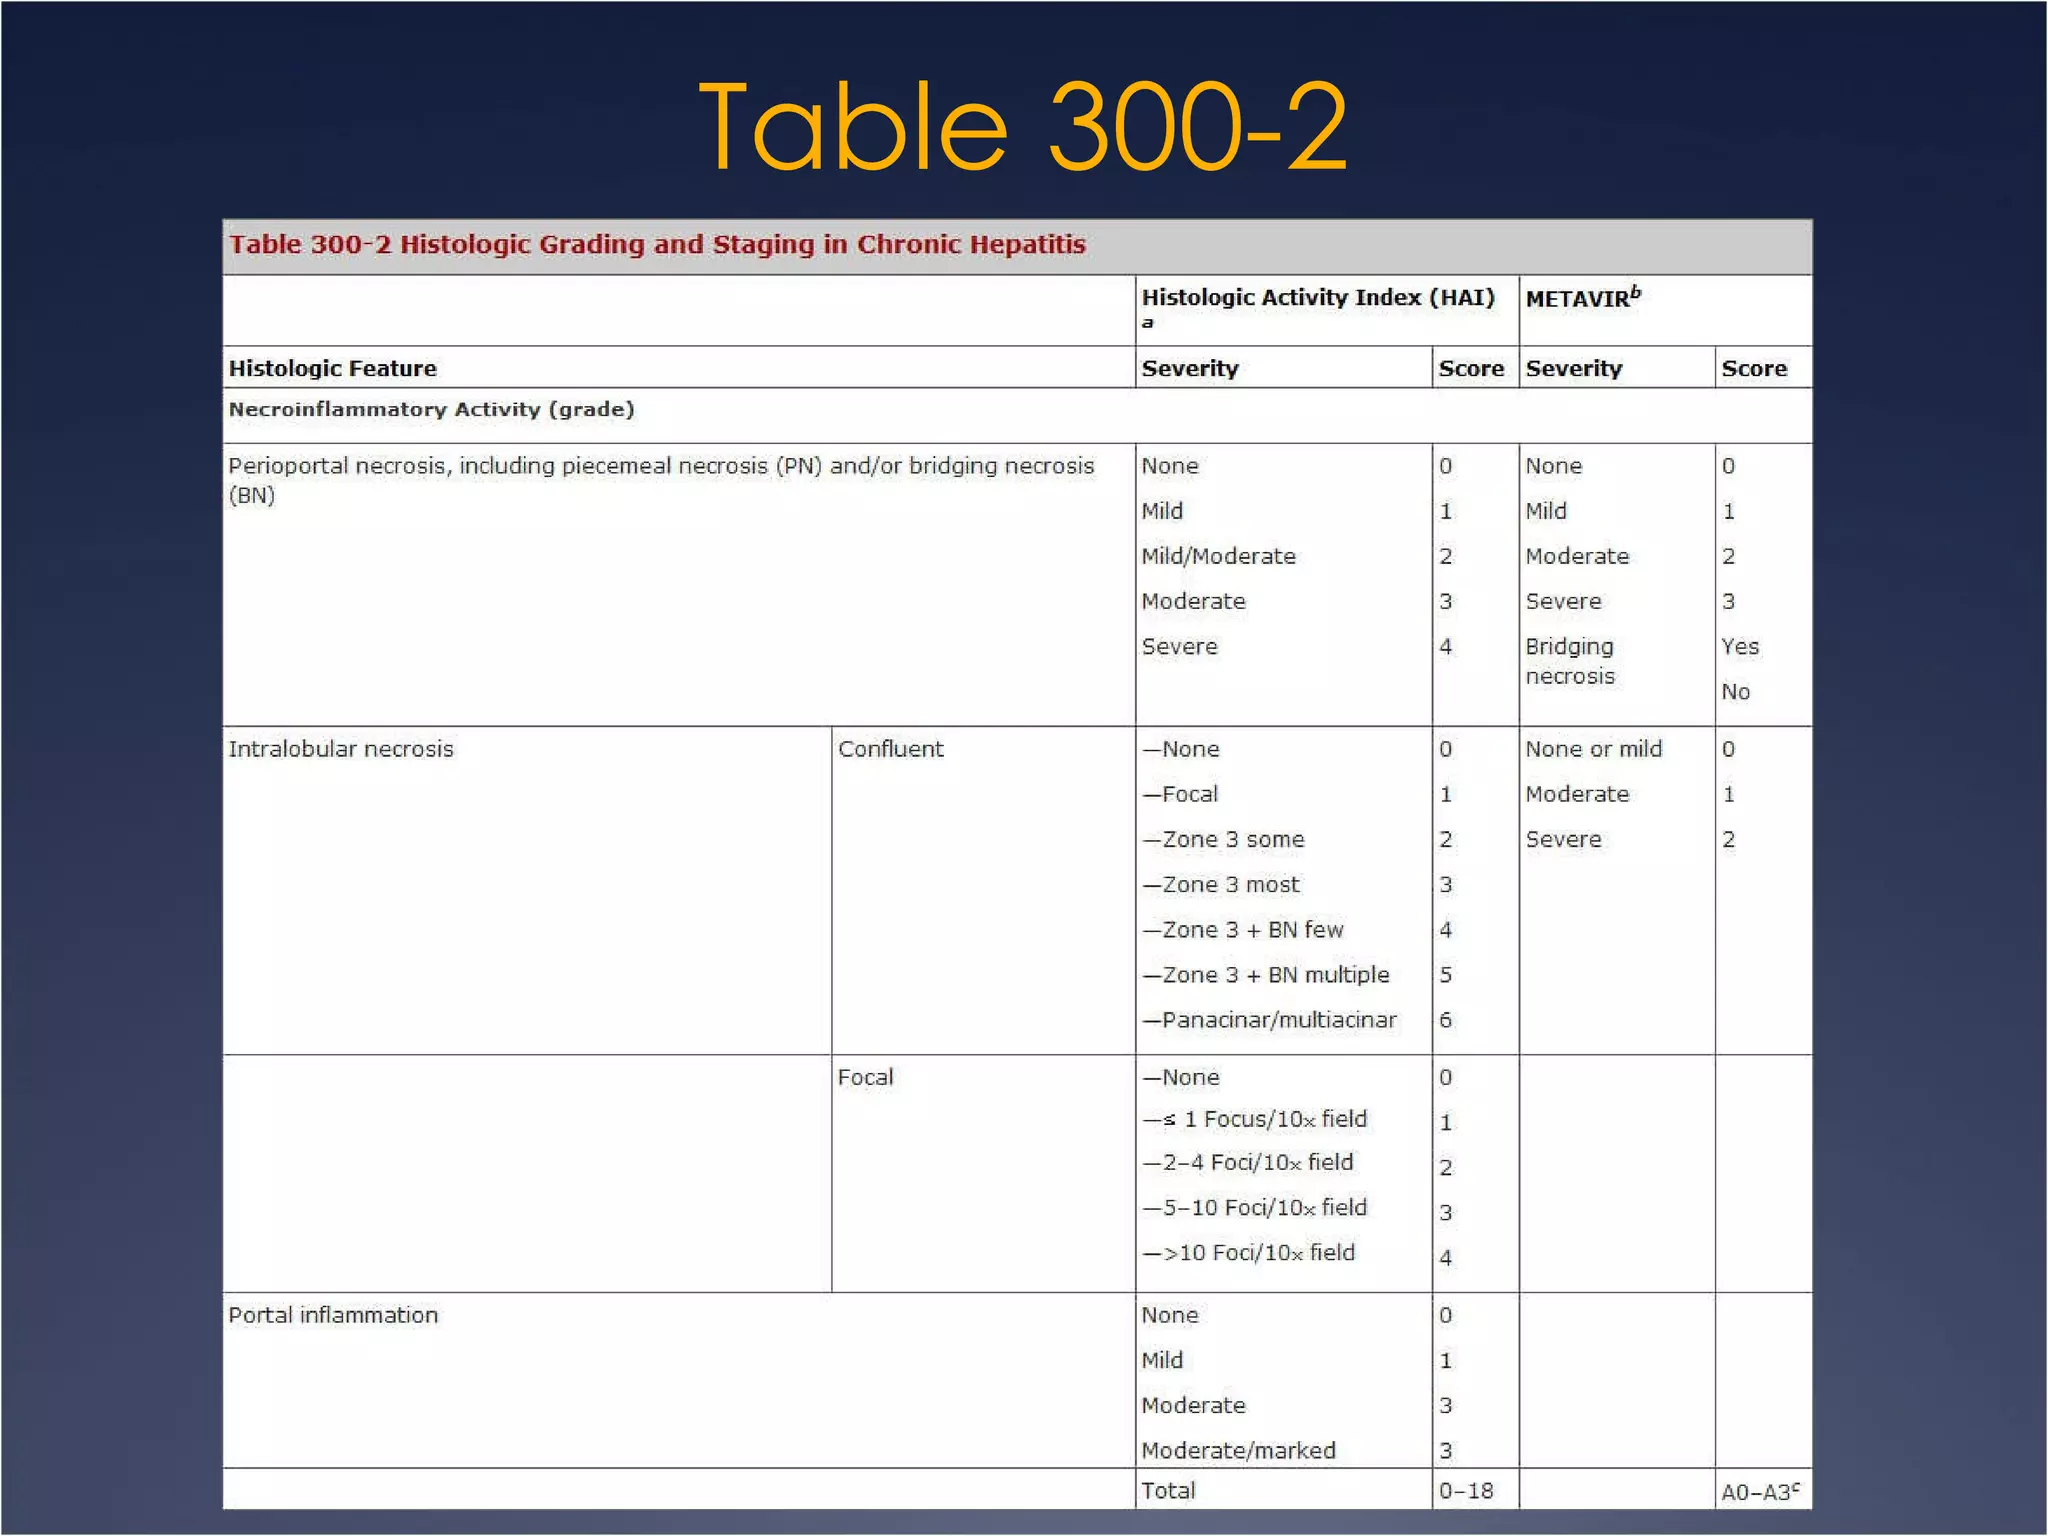Select '—>10 Foci/10x field' entry
This screenshot has width=2048, height=1536.
(x=1249, y=1252)
